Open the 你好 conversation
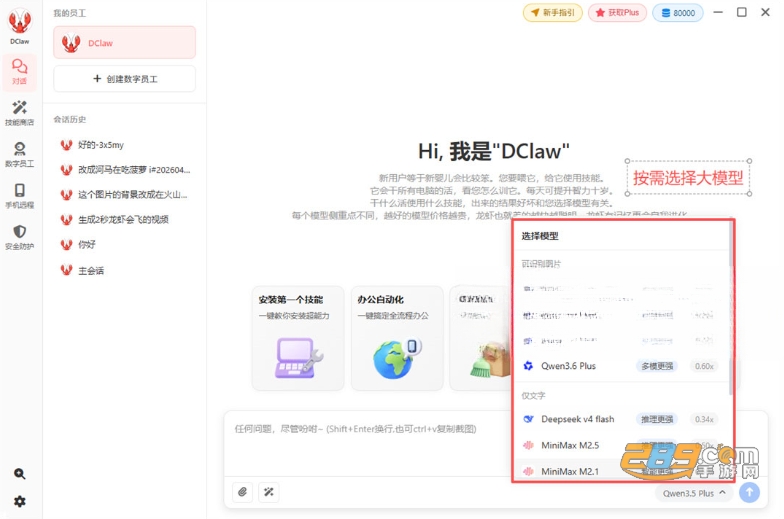784x519 pixels. pos(124,244)
